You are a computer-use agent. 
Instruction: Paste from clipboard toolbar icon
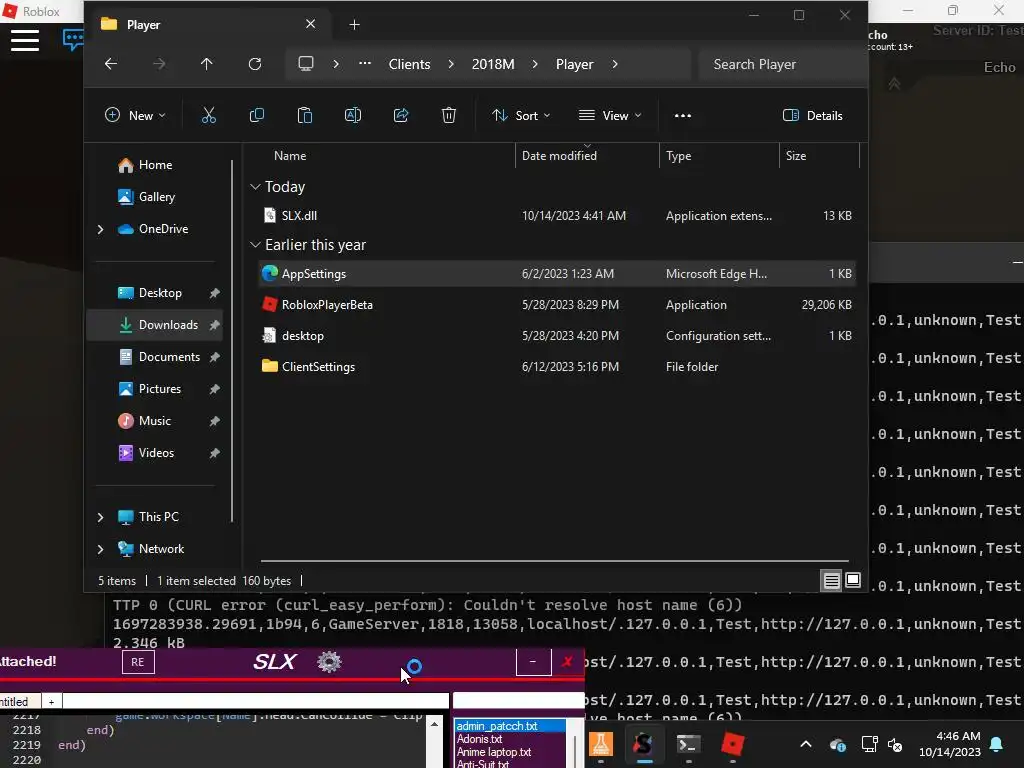[x=304, y=116]
